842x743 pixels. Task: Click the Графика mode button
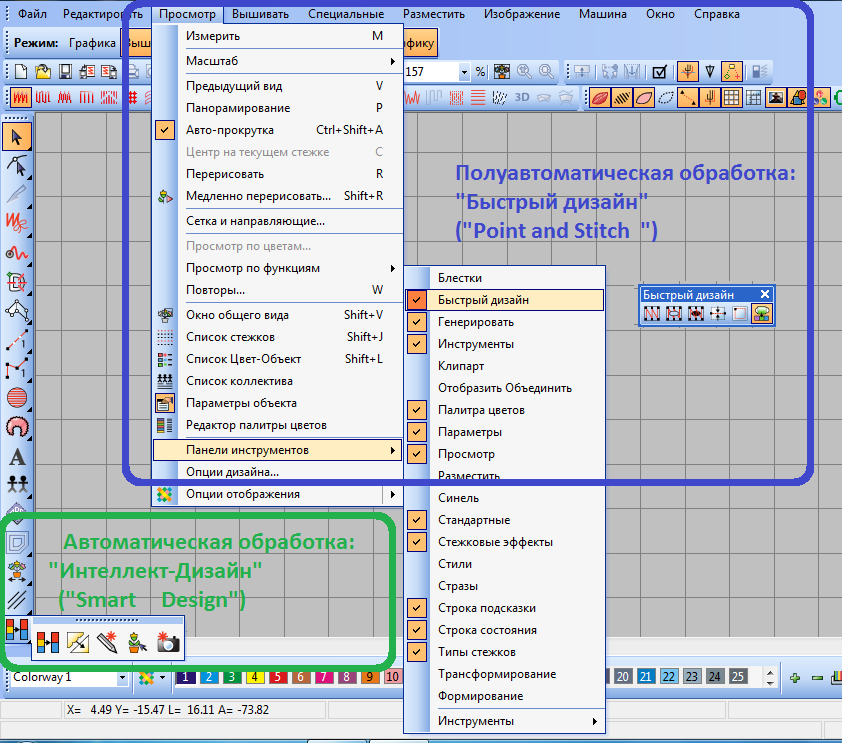point(92,43)
